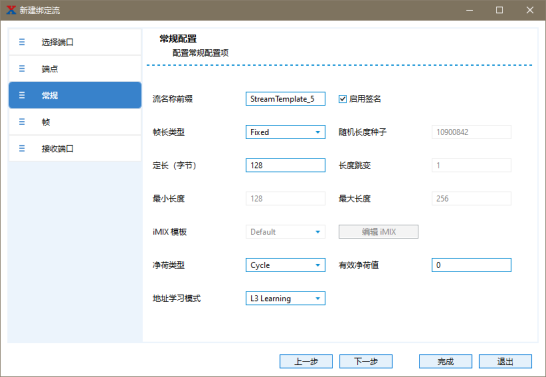The width and height of the screenshot is (546, 377).
Task: Click the 常规配置 heading text
Action: 178,39
